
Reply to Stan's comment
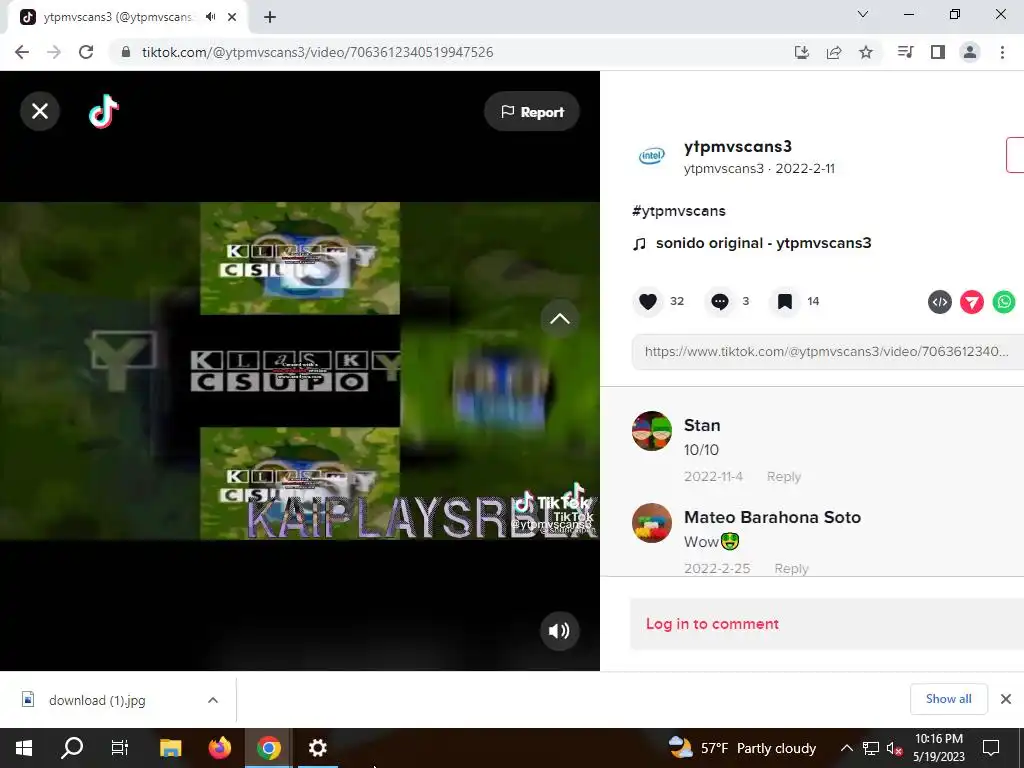point(784,477)
